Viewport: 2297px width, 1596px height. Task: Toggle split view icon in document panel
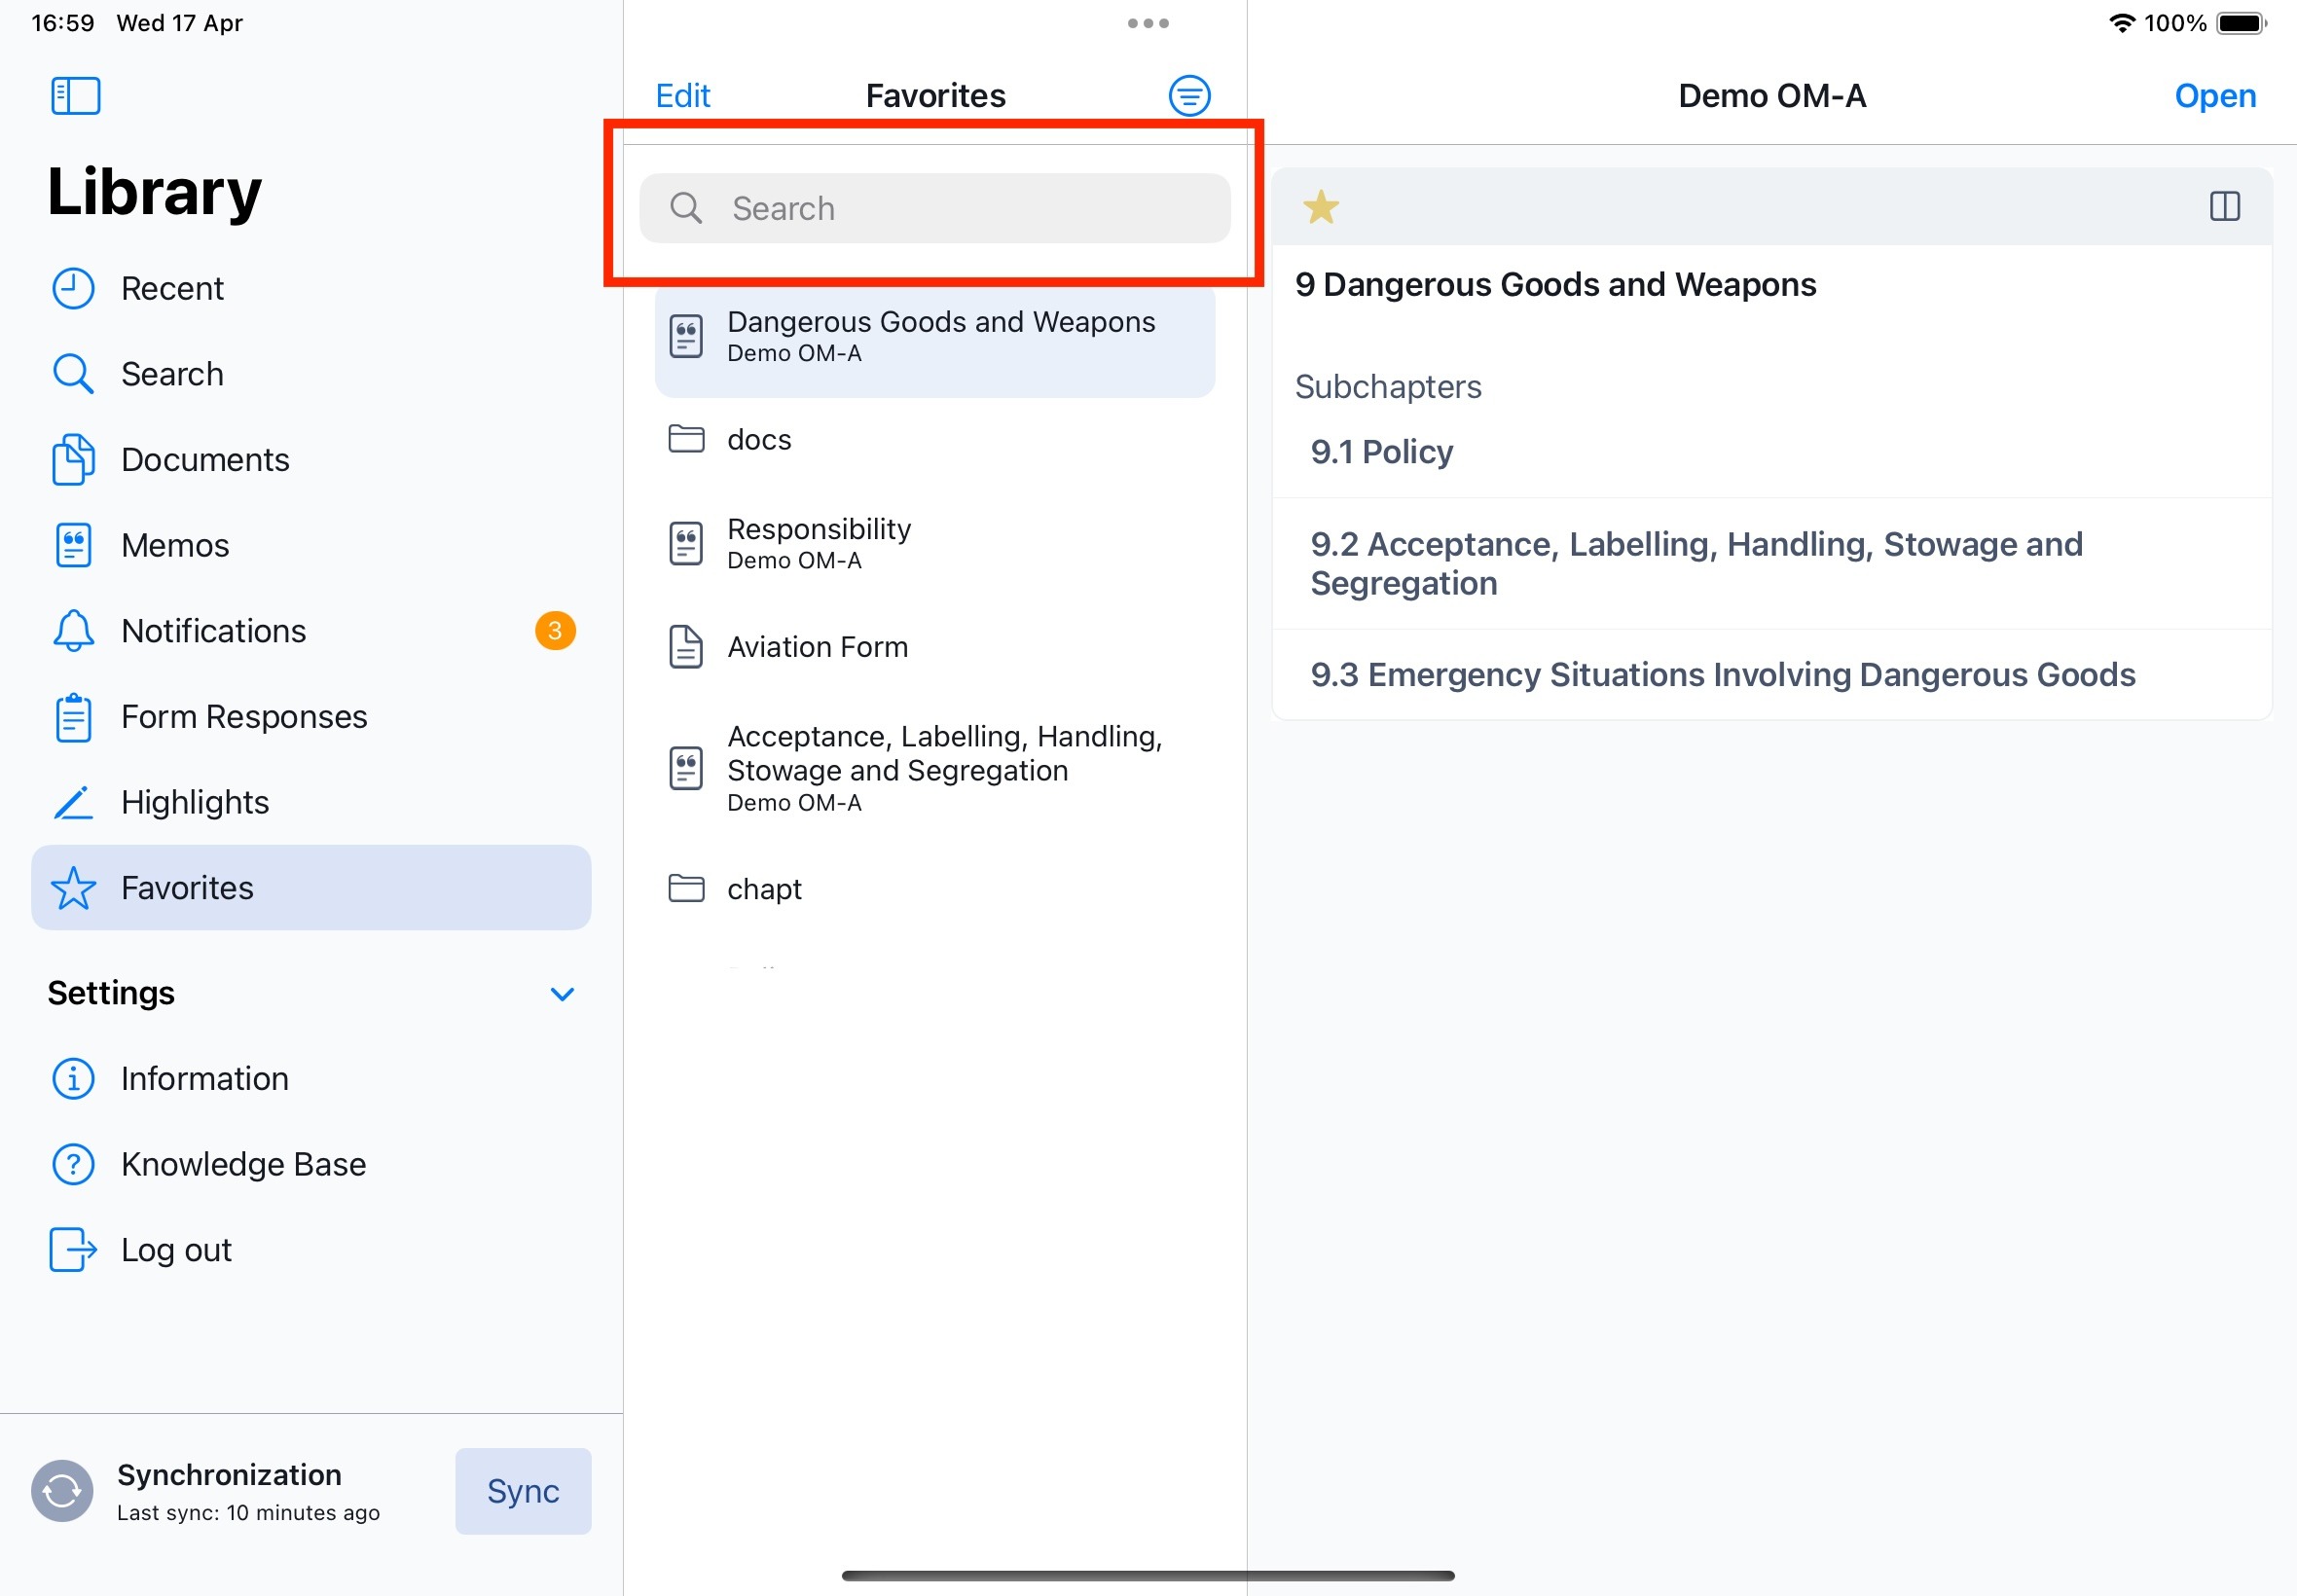pos(2223,207)
